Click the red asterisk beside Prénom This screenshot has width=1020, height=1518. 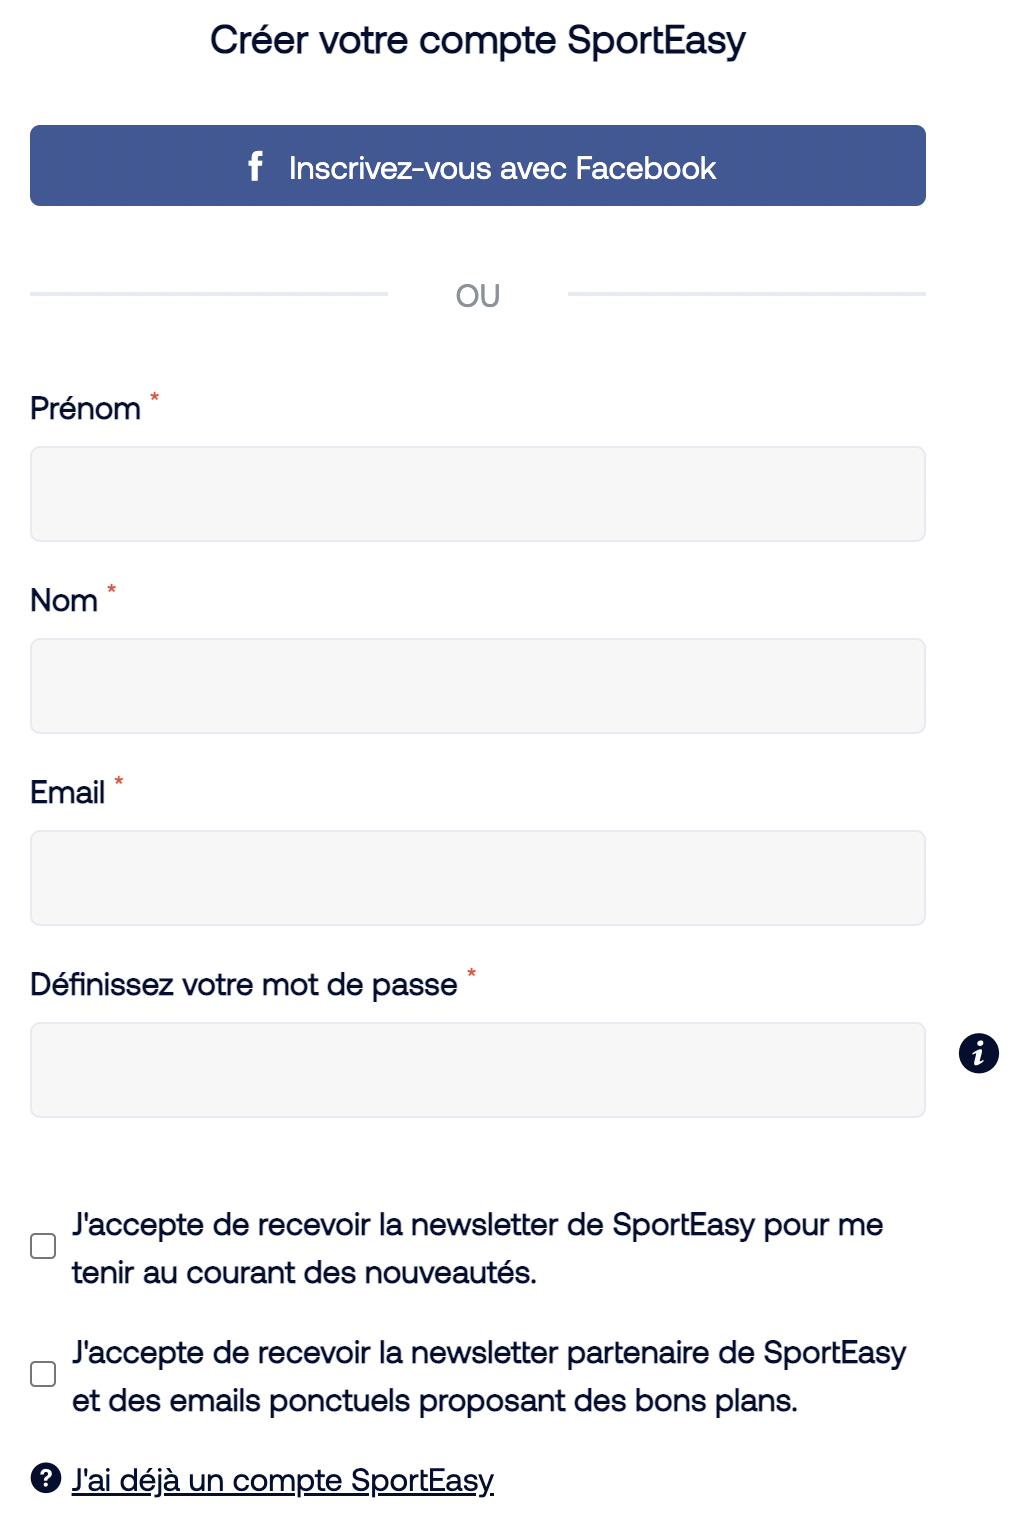[x=154, y=397]
